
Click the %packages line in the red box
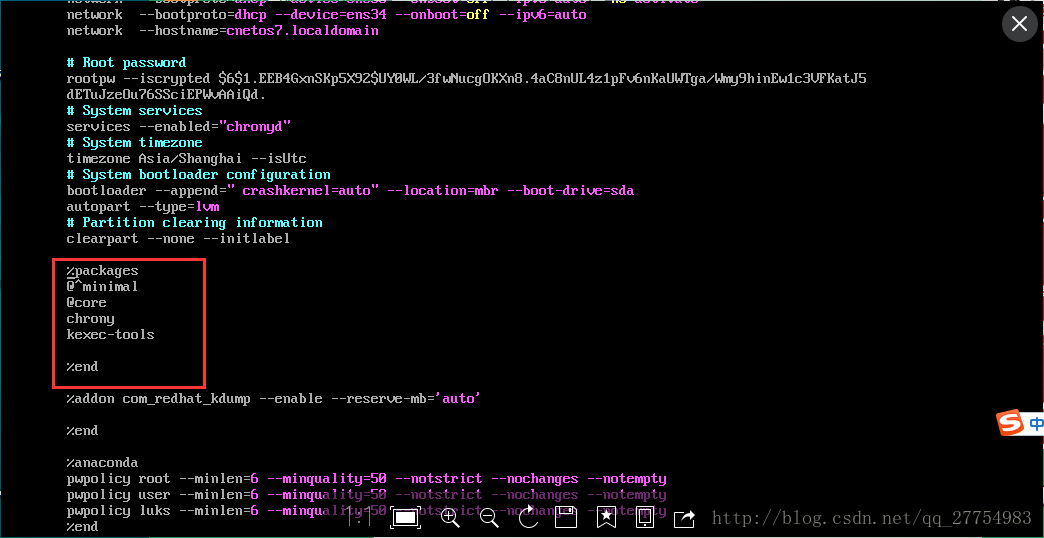(x=102, y=270)
